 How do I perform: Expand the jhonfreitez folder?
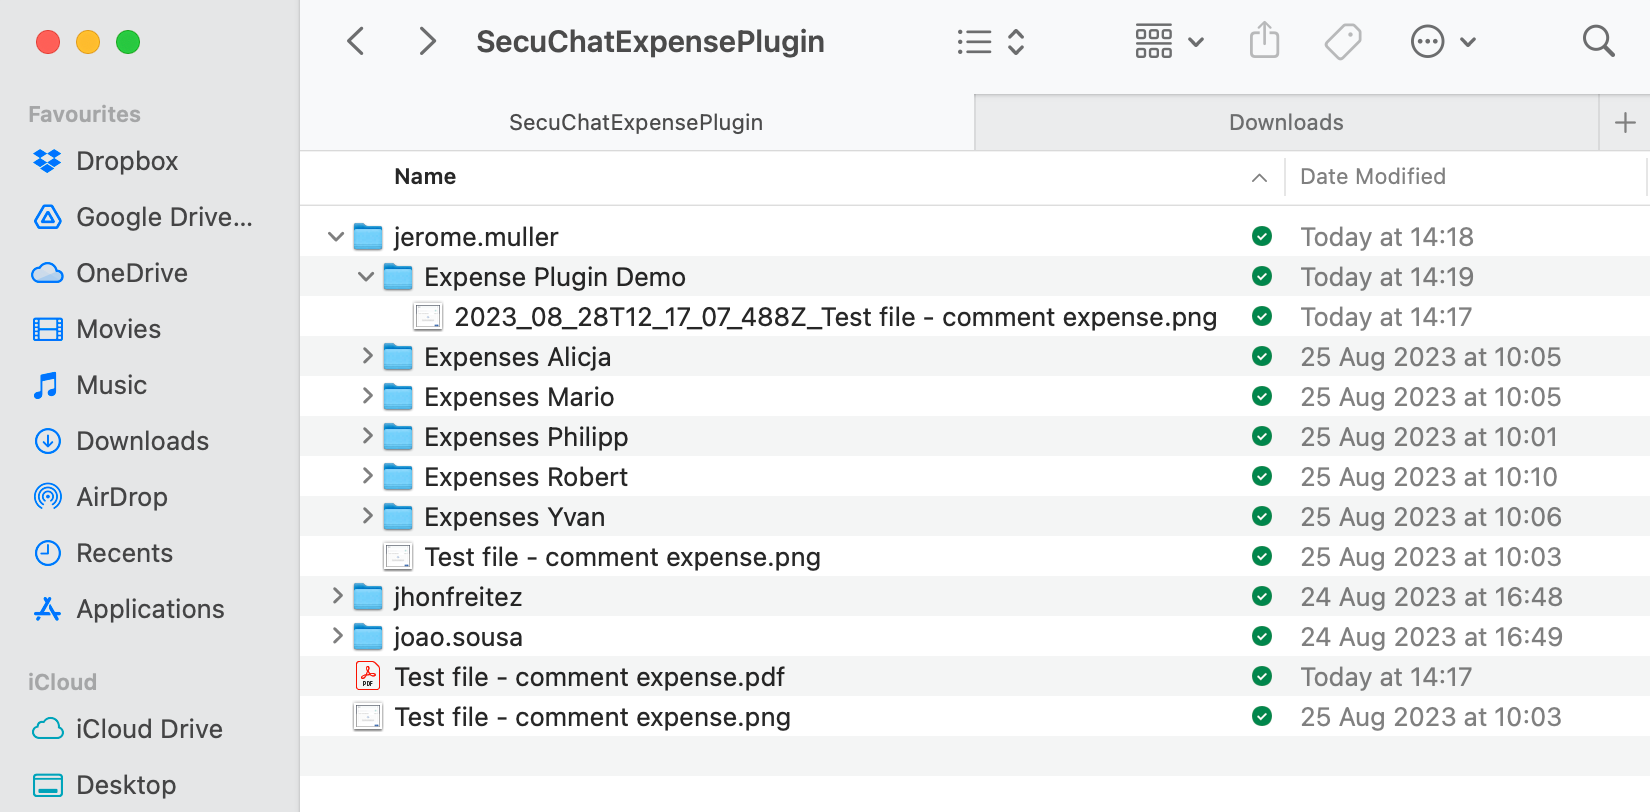click(x=337, y=596)
